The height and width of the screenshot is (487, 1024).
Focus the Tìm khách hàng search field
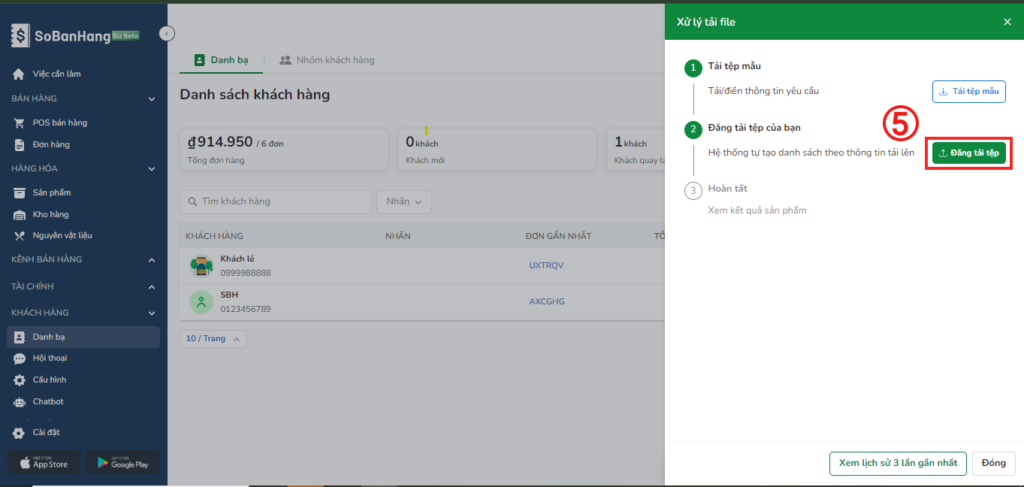[x=276, y=202]
